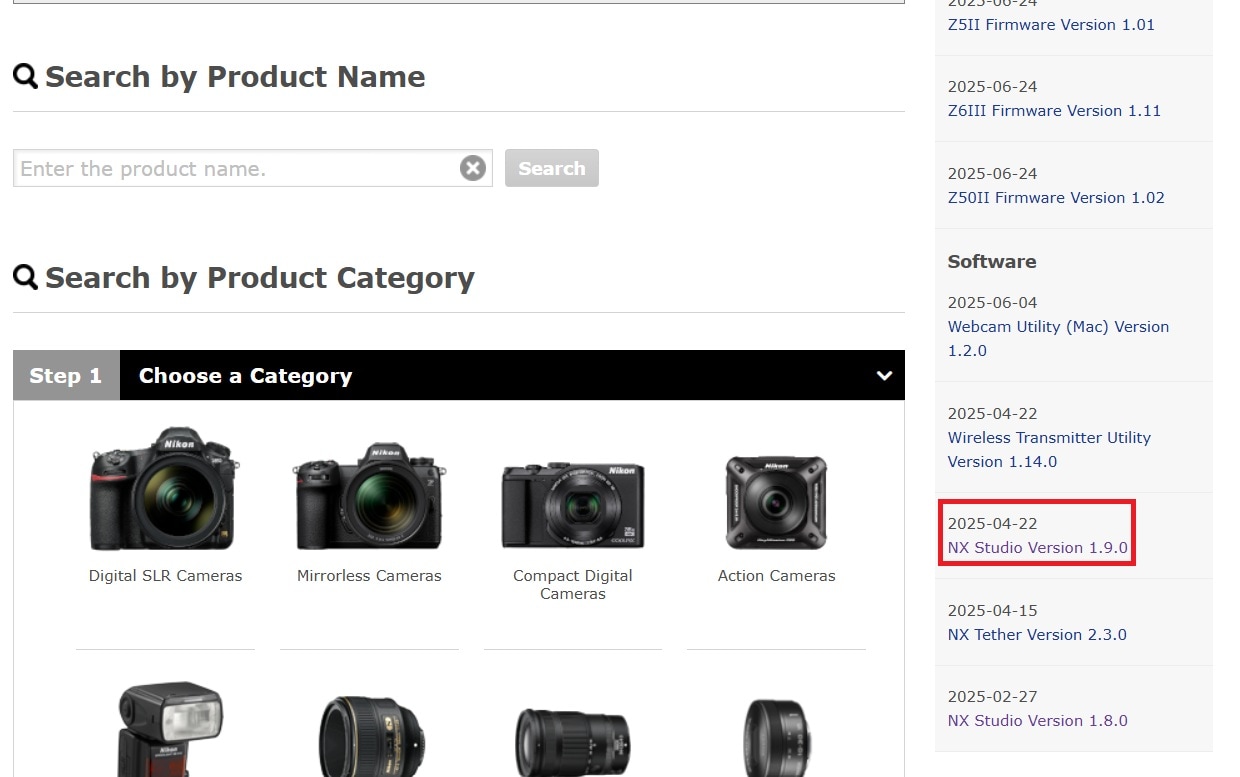This screenshot has height=777, width=1240.
Task: Open Wireless Transmitter Utility Version 1.14.0 link
Action: point(1049,450)
